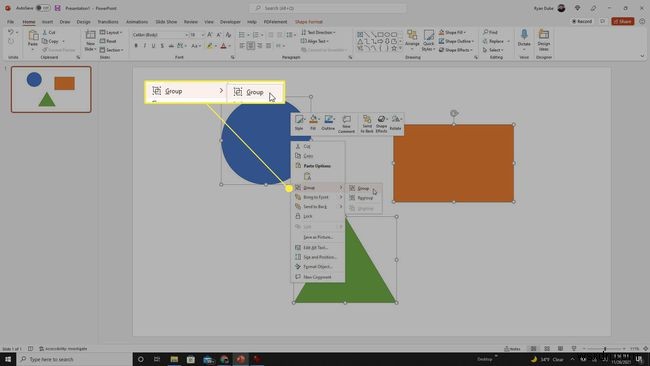This screenshot has height=366, width=650.
Task: Click Style in the mini toolbar
Action: [x=299, y=123]
